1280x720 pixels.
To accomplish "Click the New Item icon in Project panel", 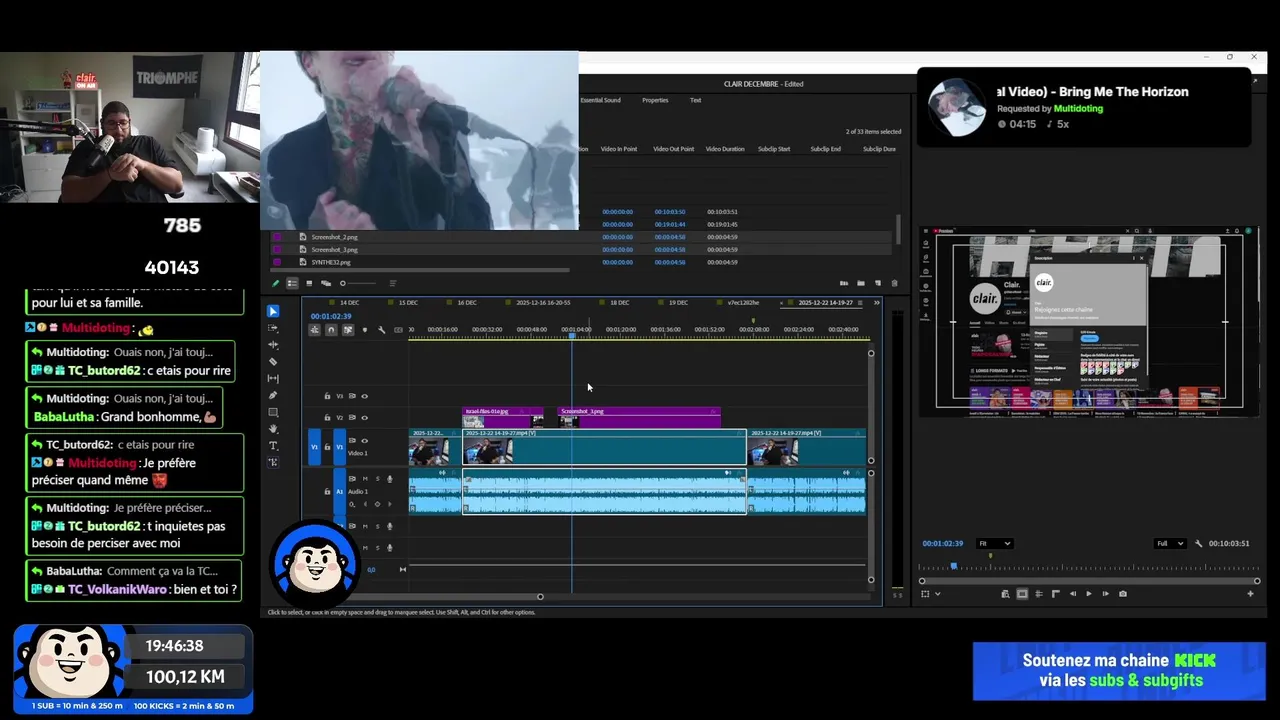I will coord(878,283).
